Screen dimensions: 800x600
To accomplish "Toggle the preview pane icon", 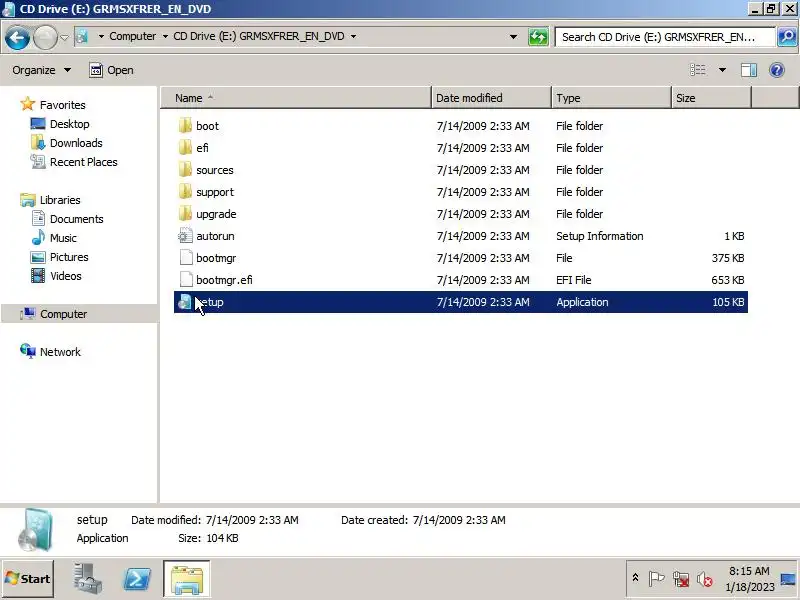I will [x=748, y=70].
